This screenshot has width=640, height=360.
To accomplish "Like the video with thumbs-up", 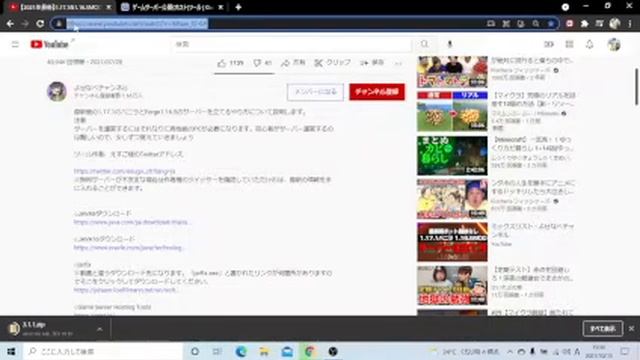I will click(230, 63).
